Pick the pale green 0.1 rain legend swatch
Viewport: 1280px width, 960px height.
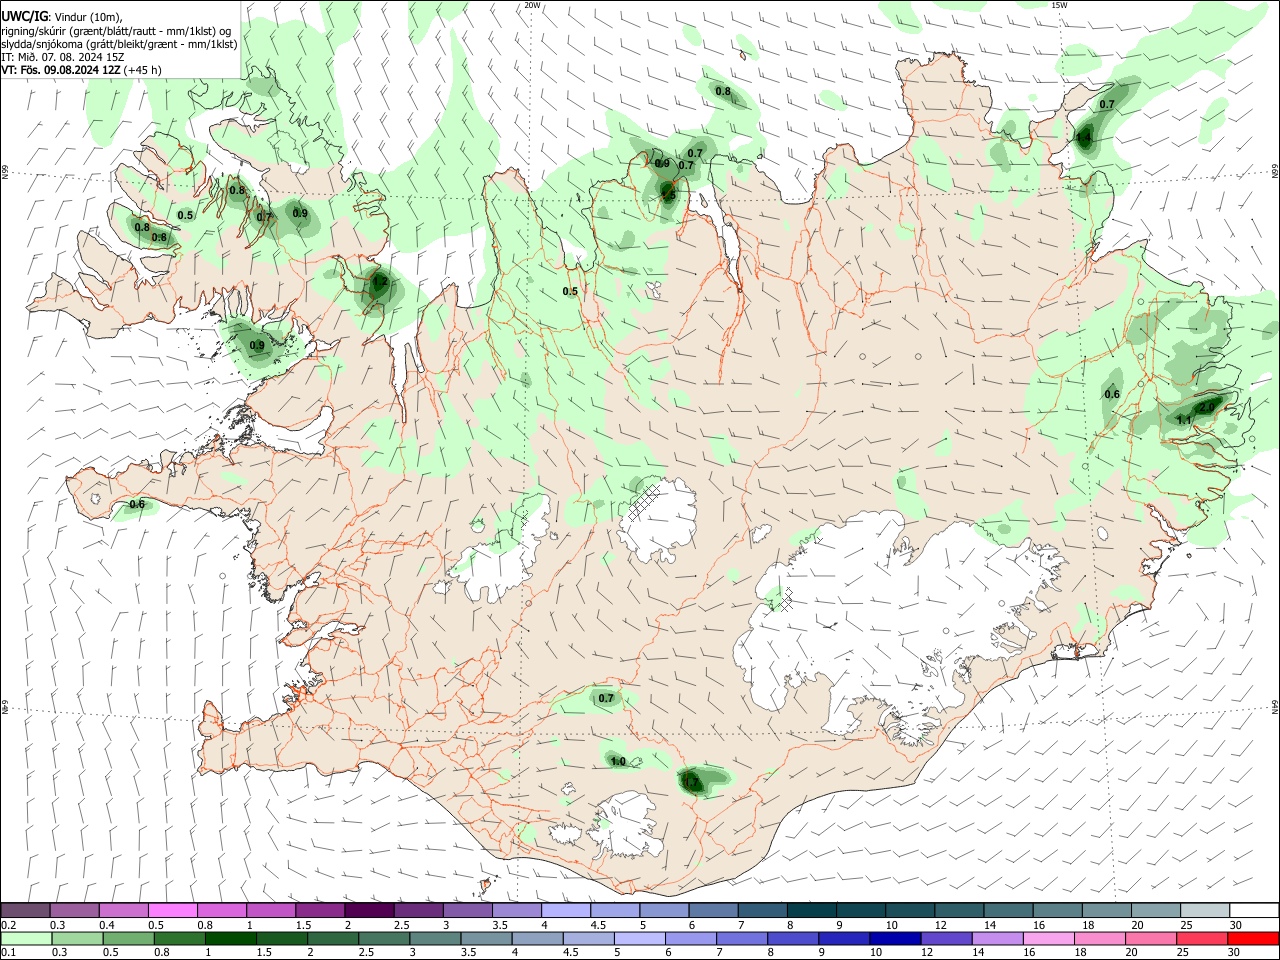tap(25, 938)
